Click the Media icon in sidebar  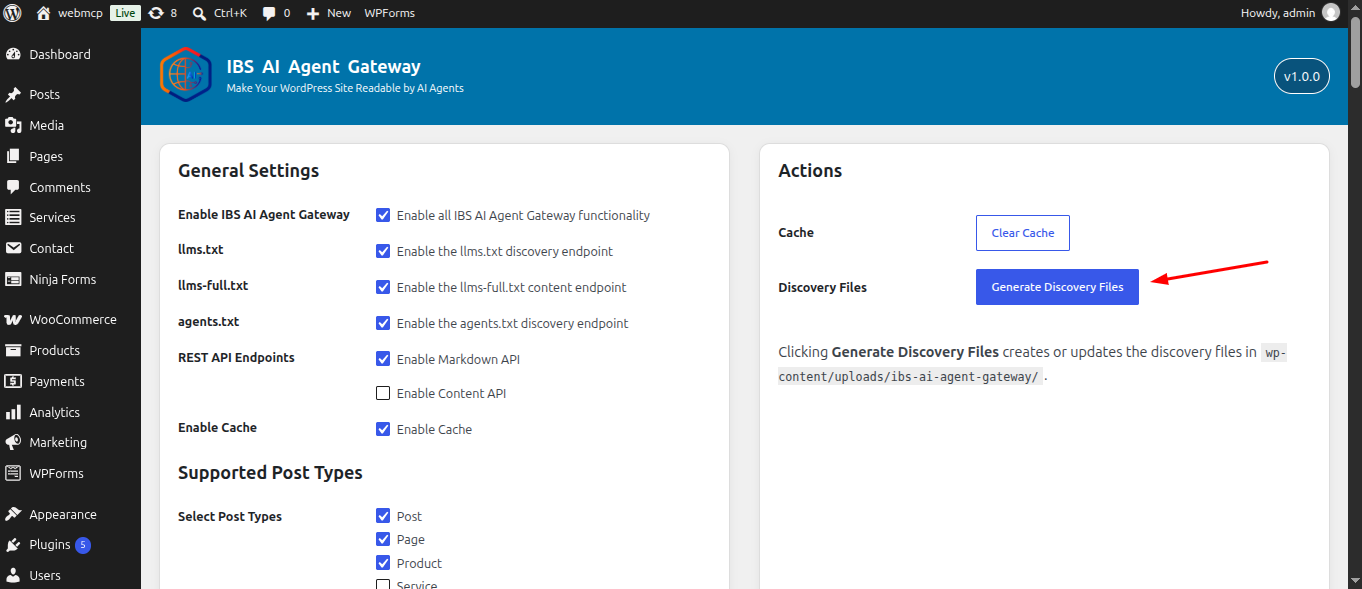click(13, 125)
